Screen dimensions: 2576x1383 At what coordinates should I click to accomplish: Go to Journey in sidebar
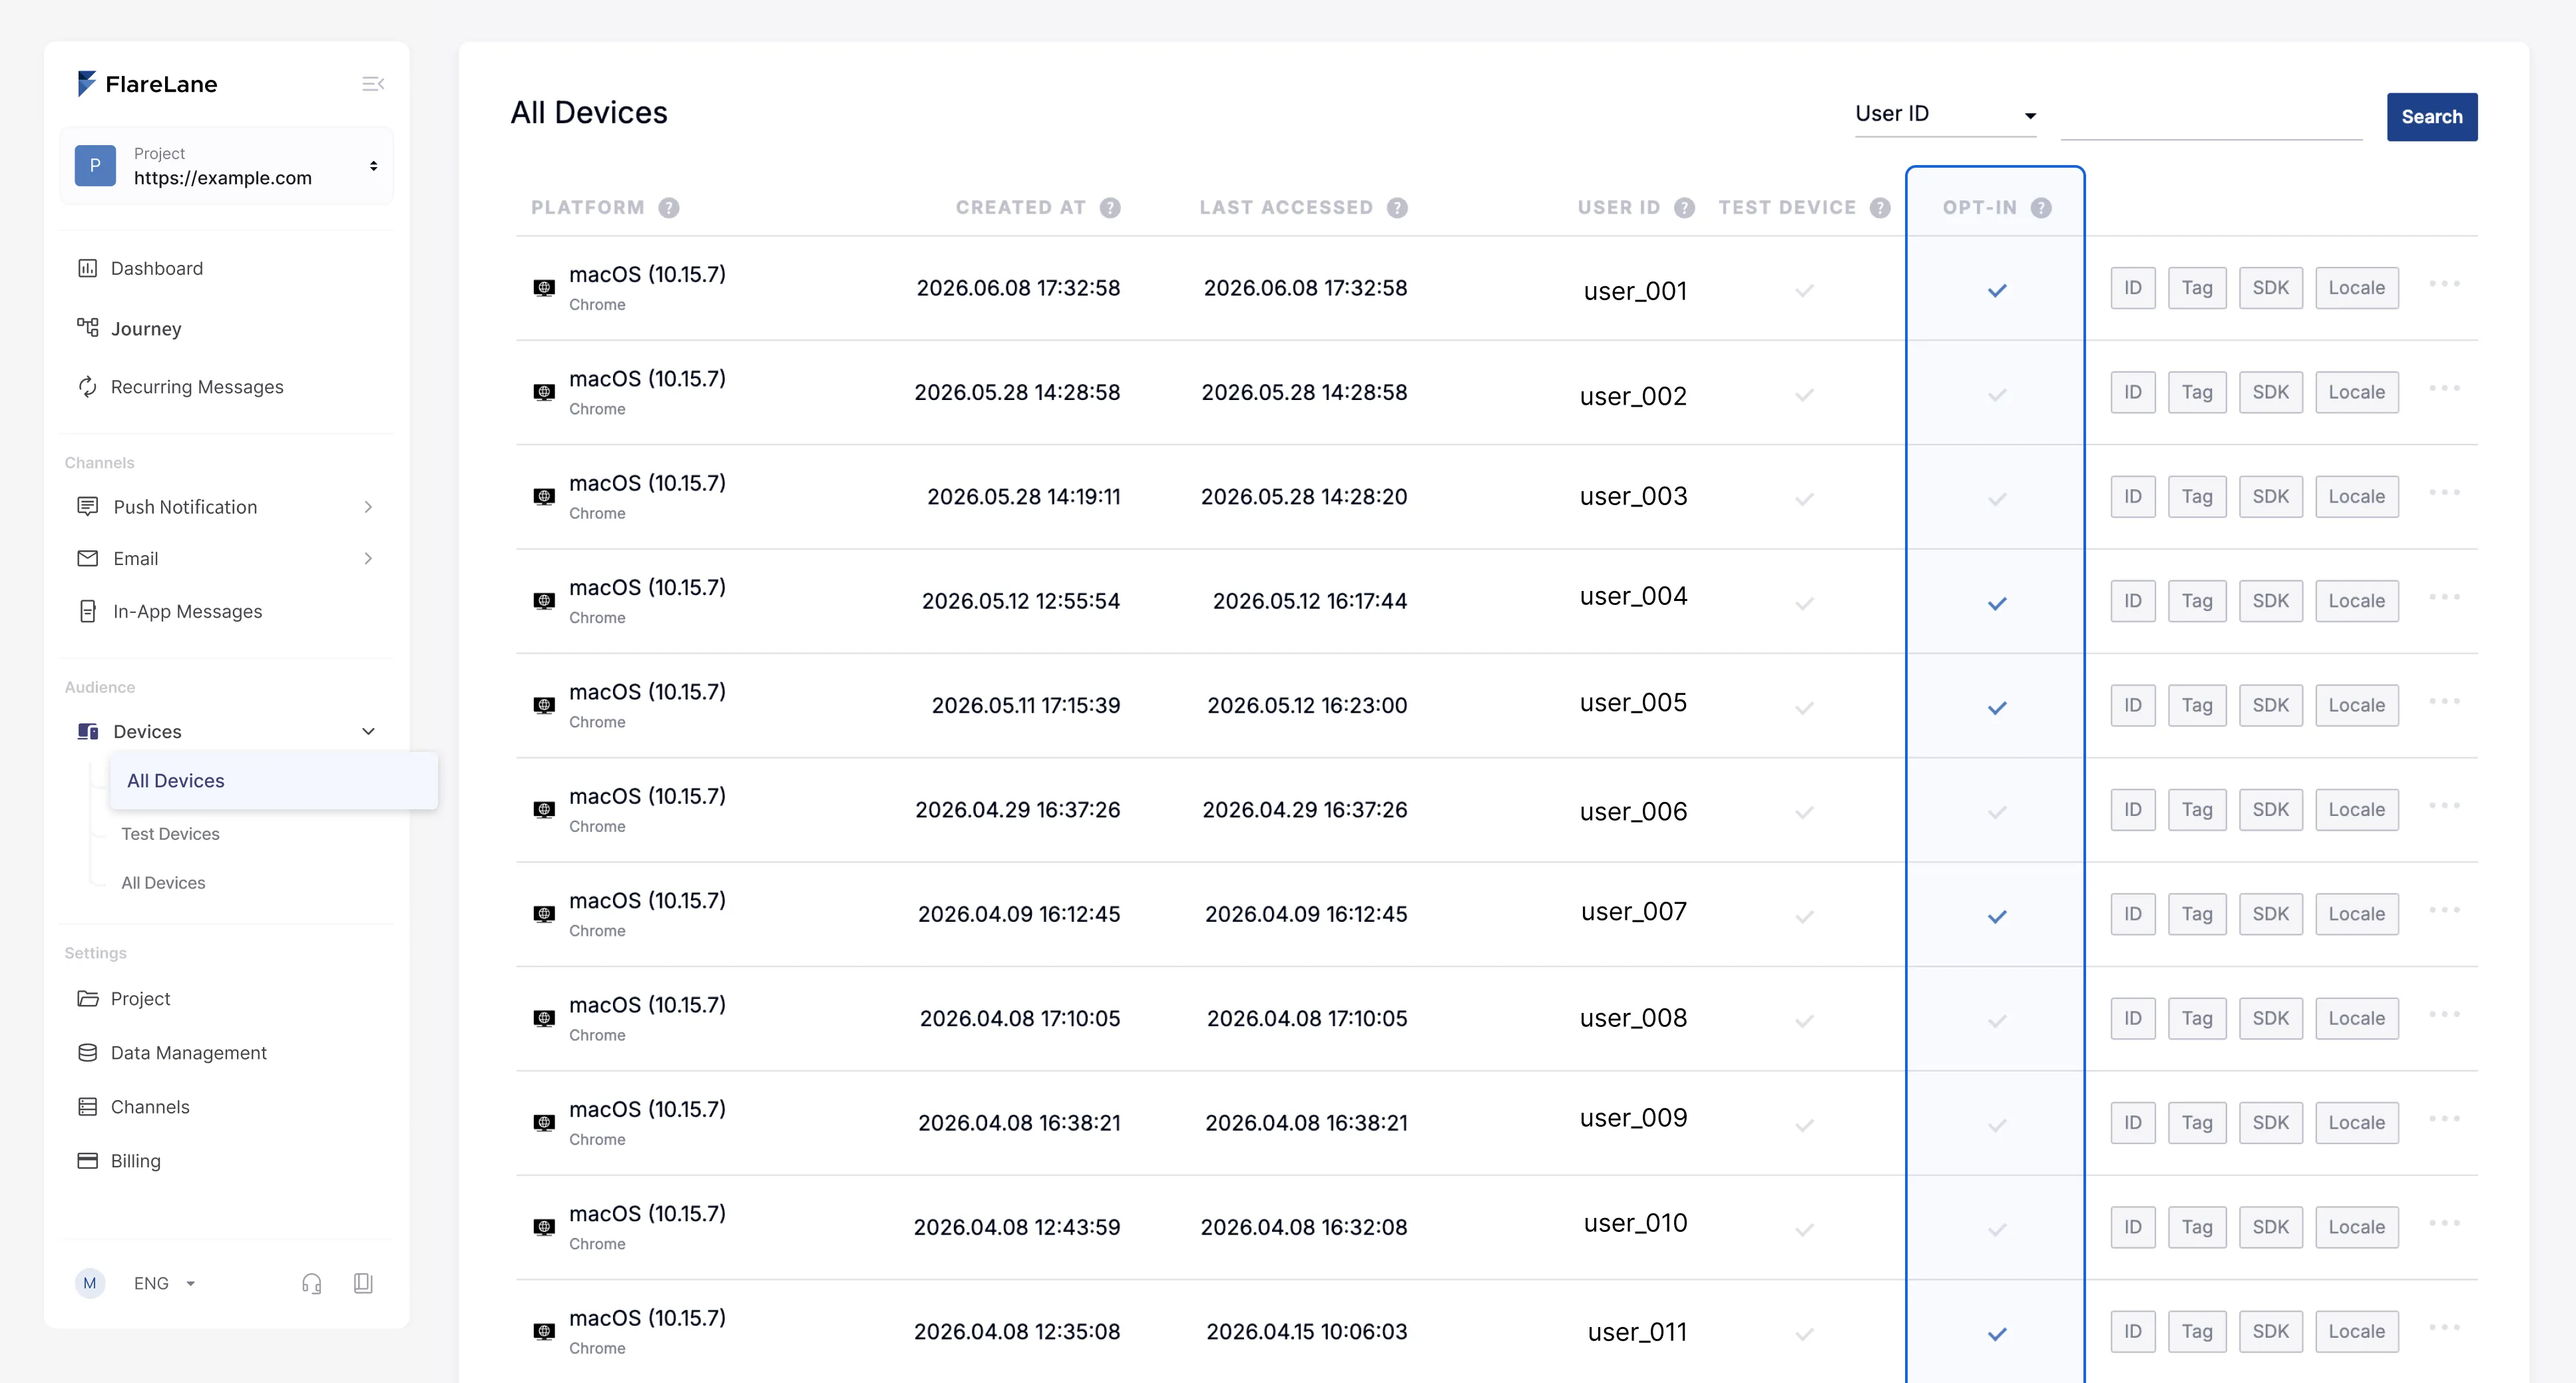click(146, 329)
